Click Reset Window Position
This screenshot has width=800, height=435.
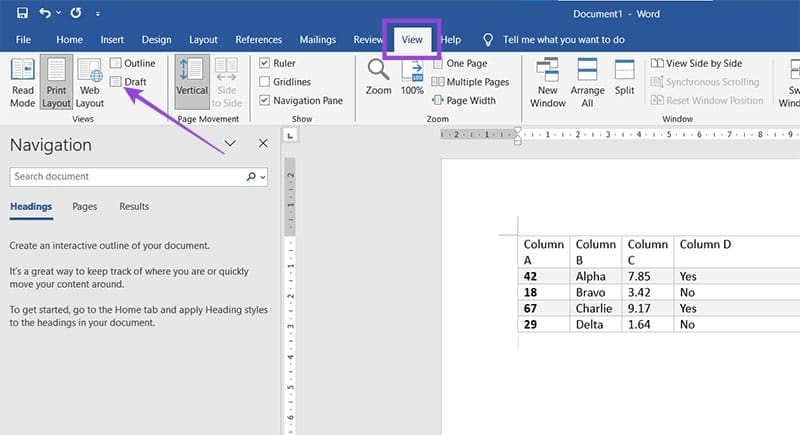point(707,100)
